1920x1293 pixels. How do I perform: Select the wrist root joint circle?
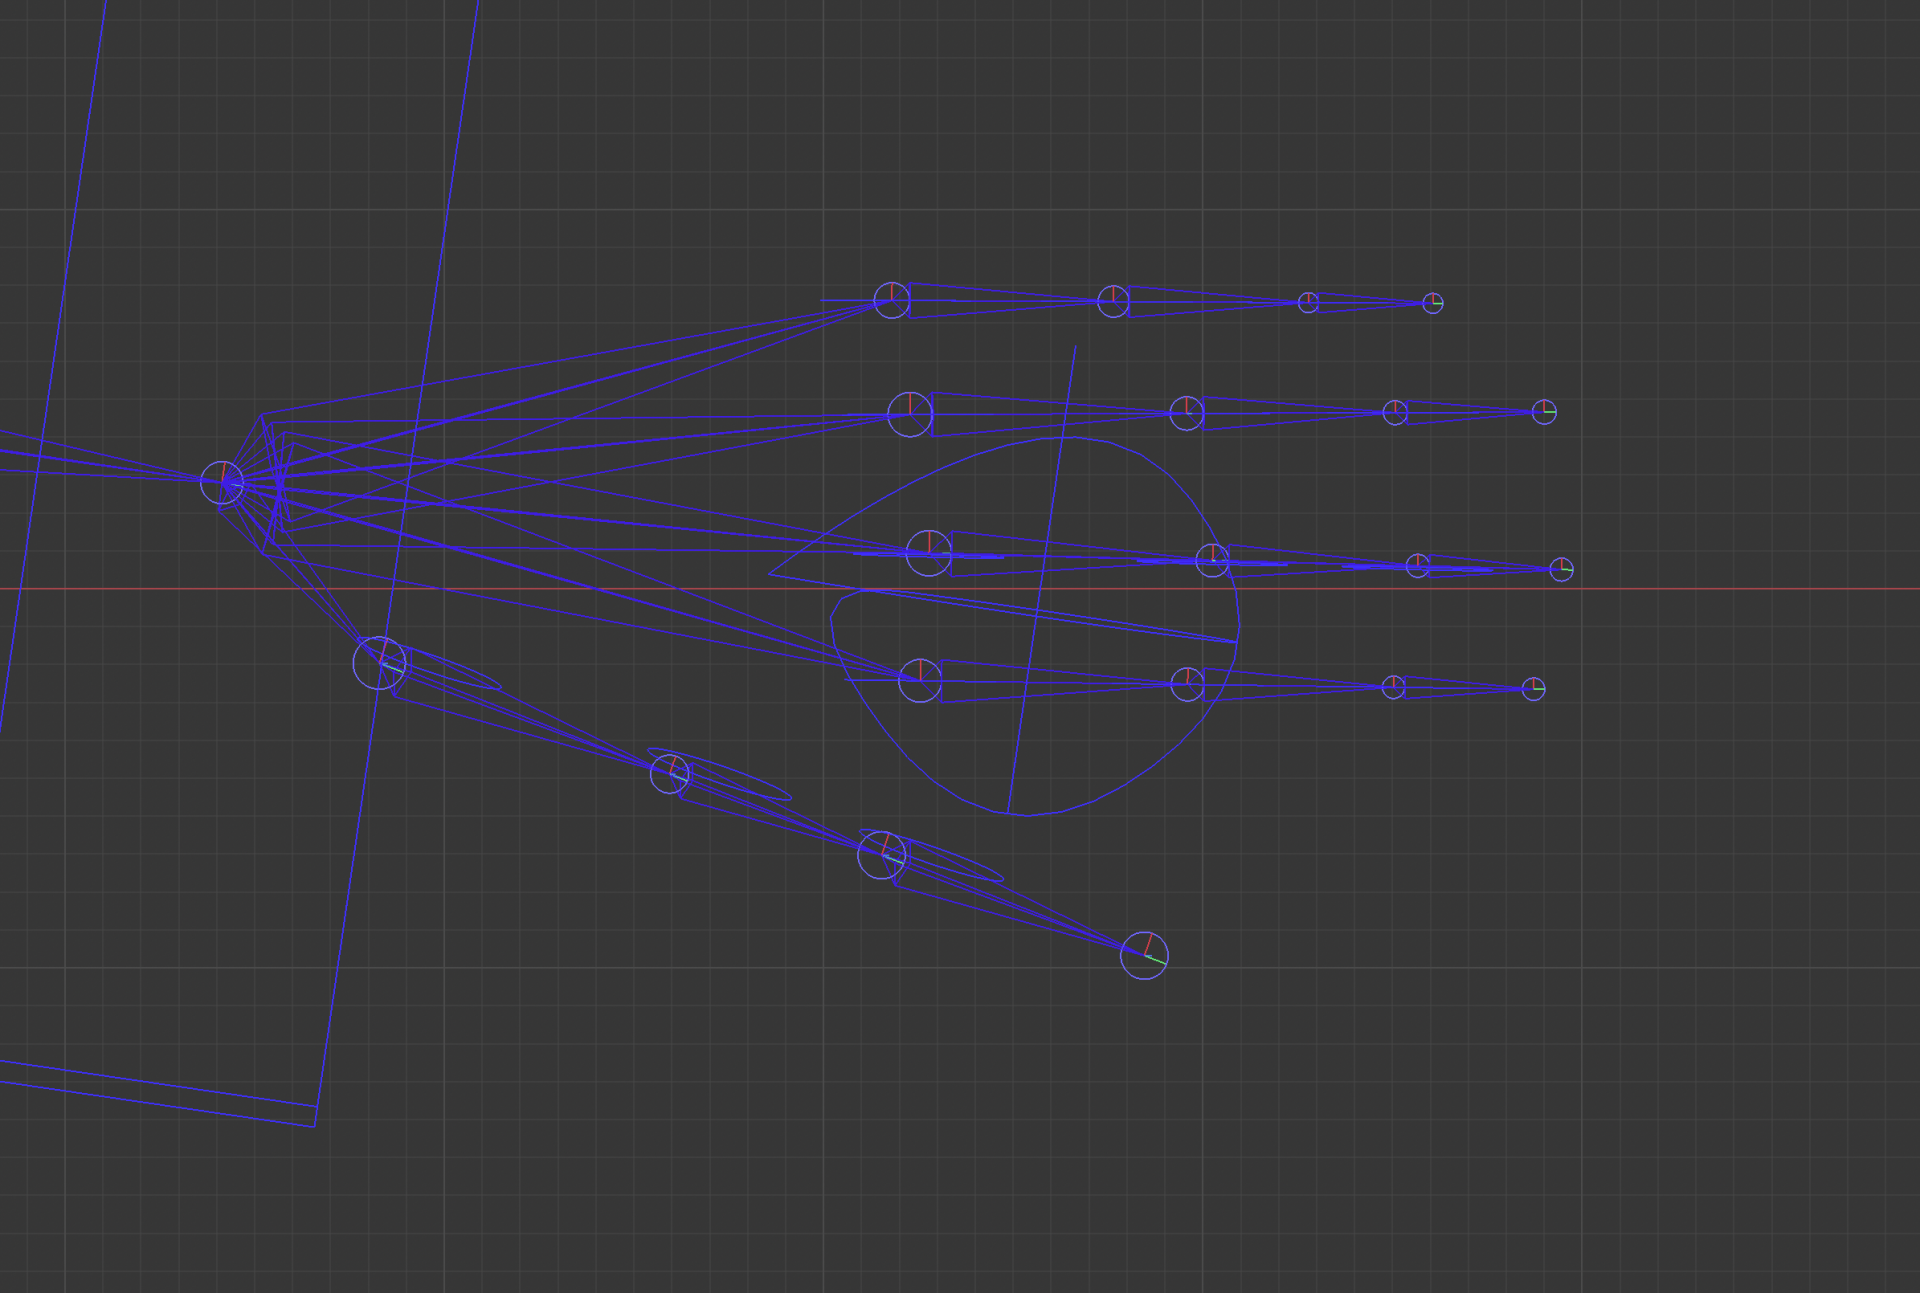tap(222, 483)
